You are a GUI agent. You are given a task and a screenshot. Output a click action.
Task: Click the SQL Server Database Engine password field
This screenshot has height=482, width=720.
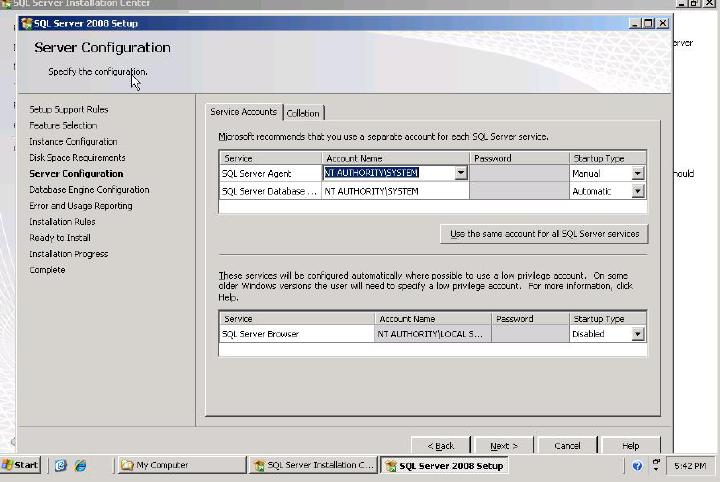pyautogui.click(x=519, y=191)
